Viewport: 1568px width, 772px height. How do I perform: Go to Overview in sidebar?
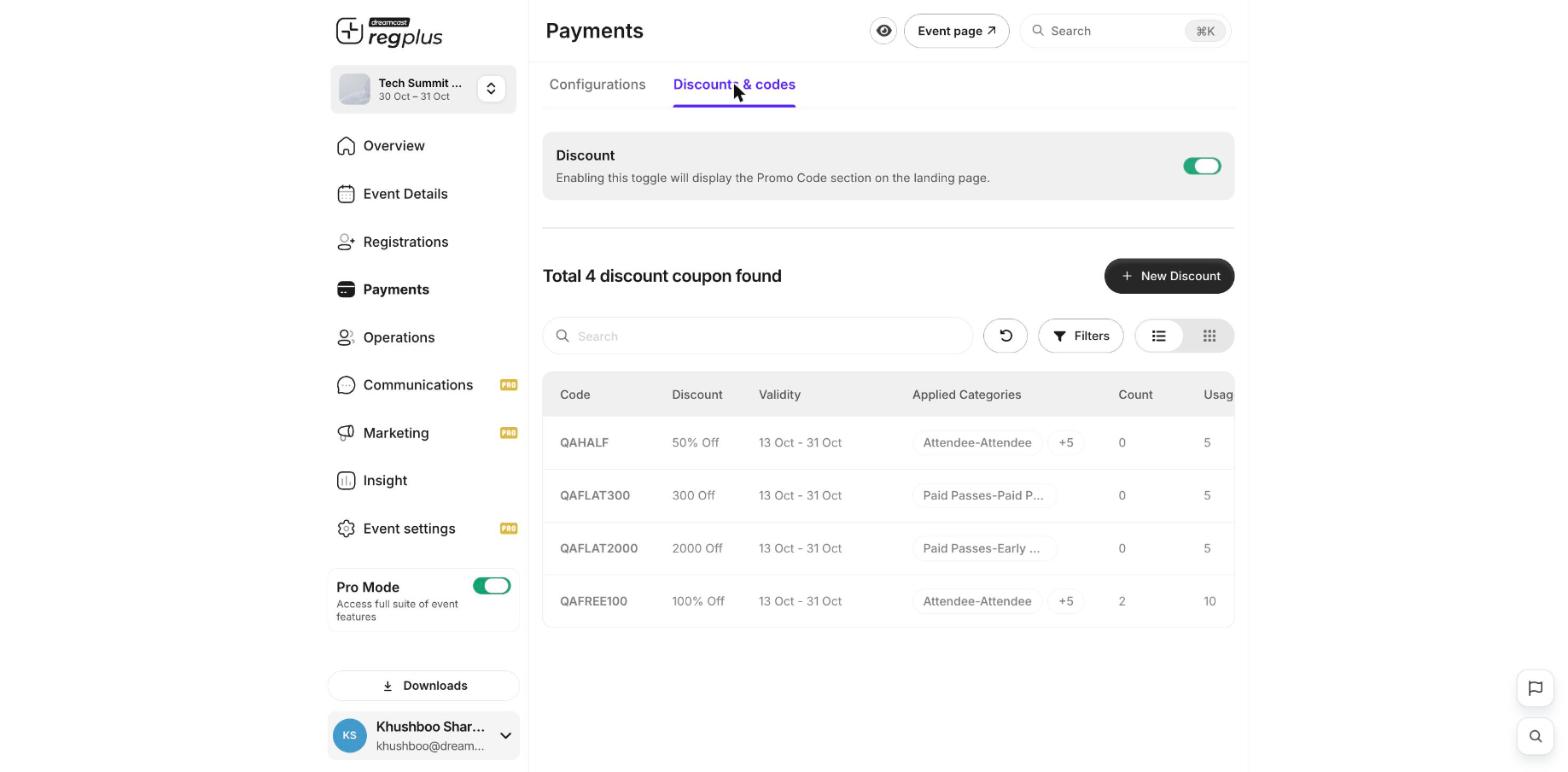click(x=394, y=146)
